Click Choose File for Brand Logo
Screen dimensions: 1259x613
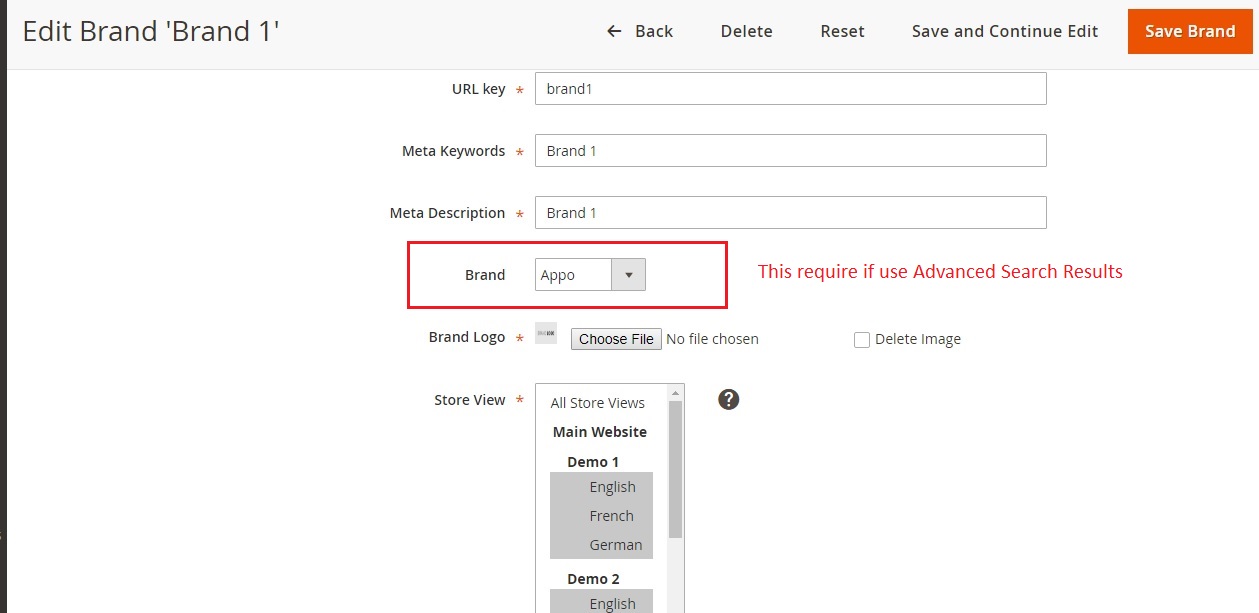point(616,339)
